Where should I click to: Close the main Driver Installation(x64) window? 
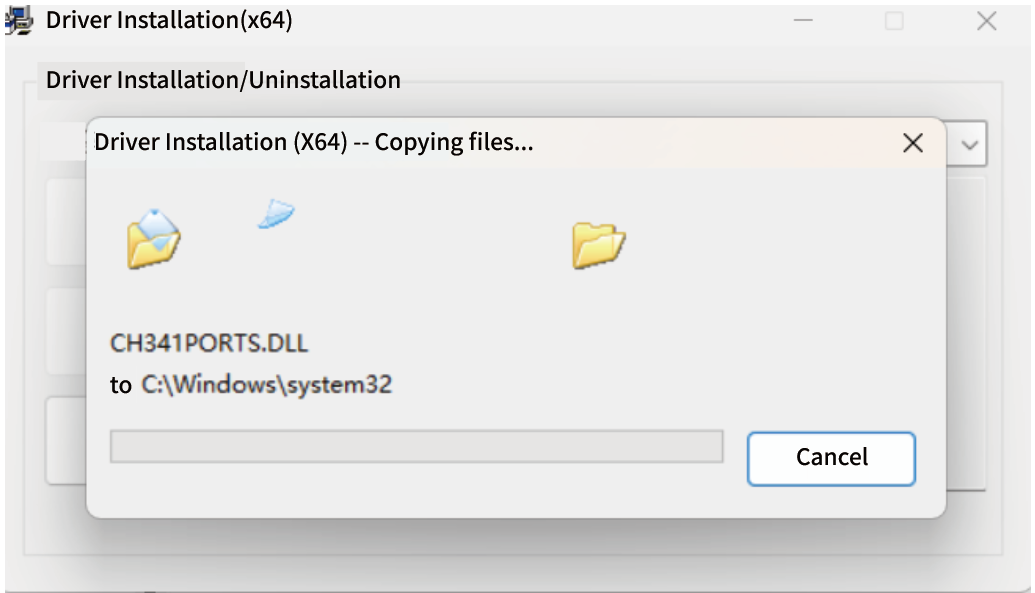click(x=986, y=21)
